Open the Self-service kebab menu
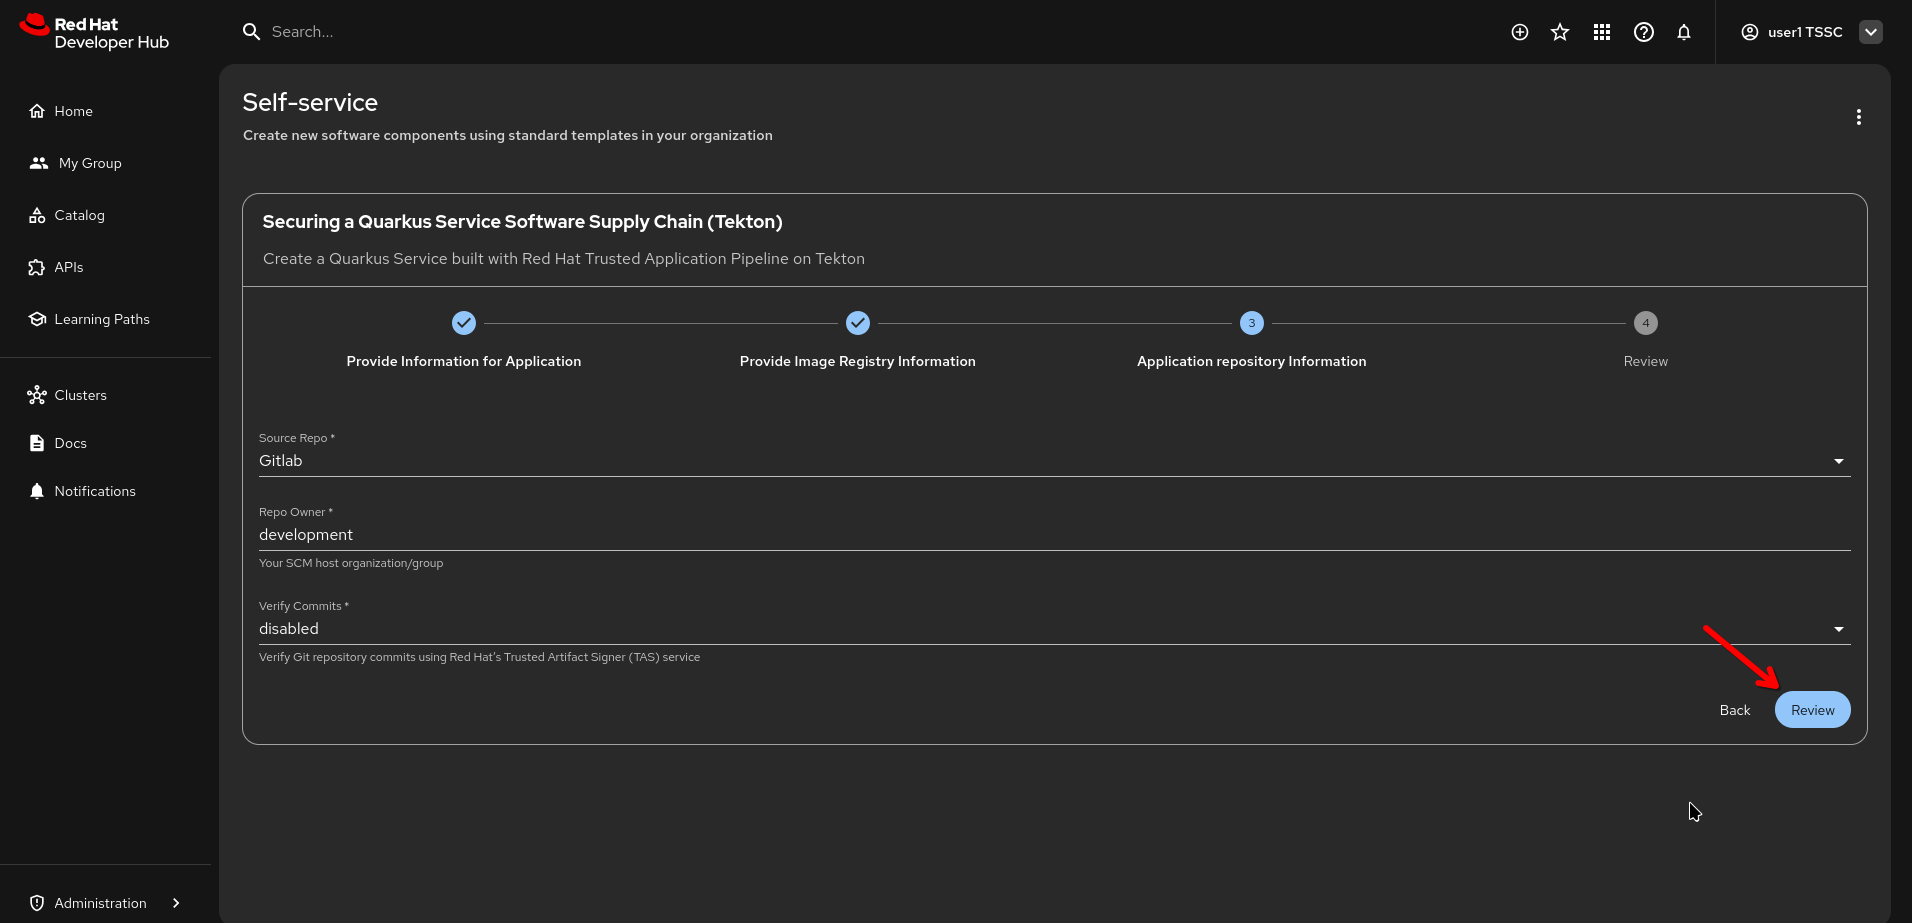1912x923 pixels. [1858, 117]
